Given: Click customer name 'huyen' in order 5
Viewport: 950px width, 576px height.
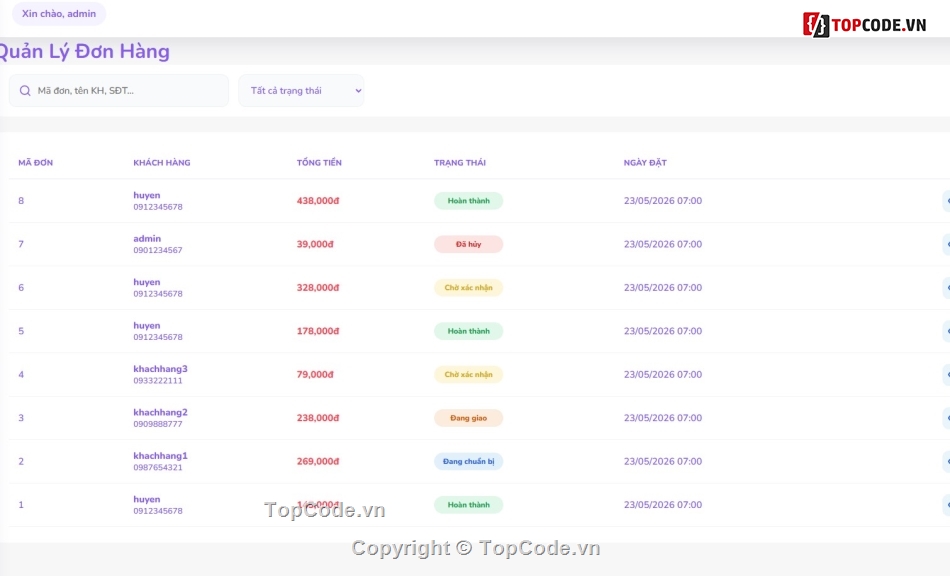Looking at the screenshot, I should 147,325.
